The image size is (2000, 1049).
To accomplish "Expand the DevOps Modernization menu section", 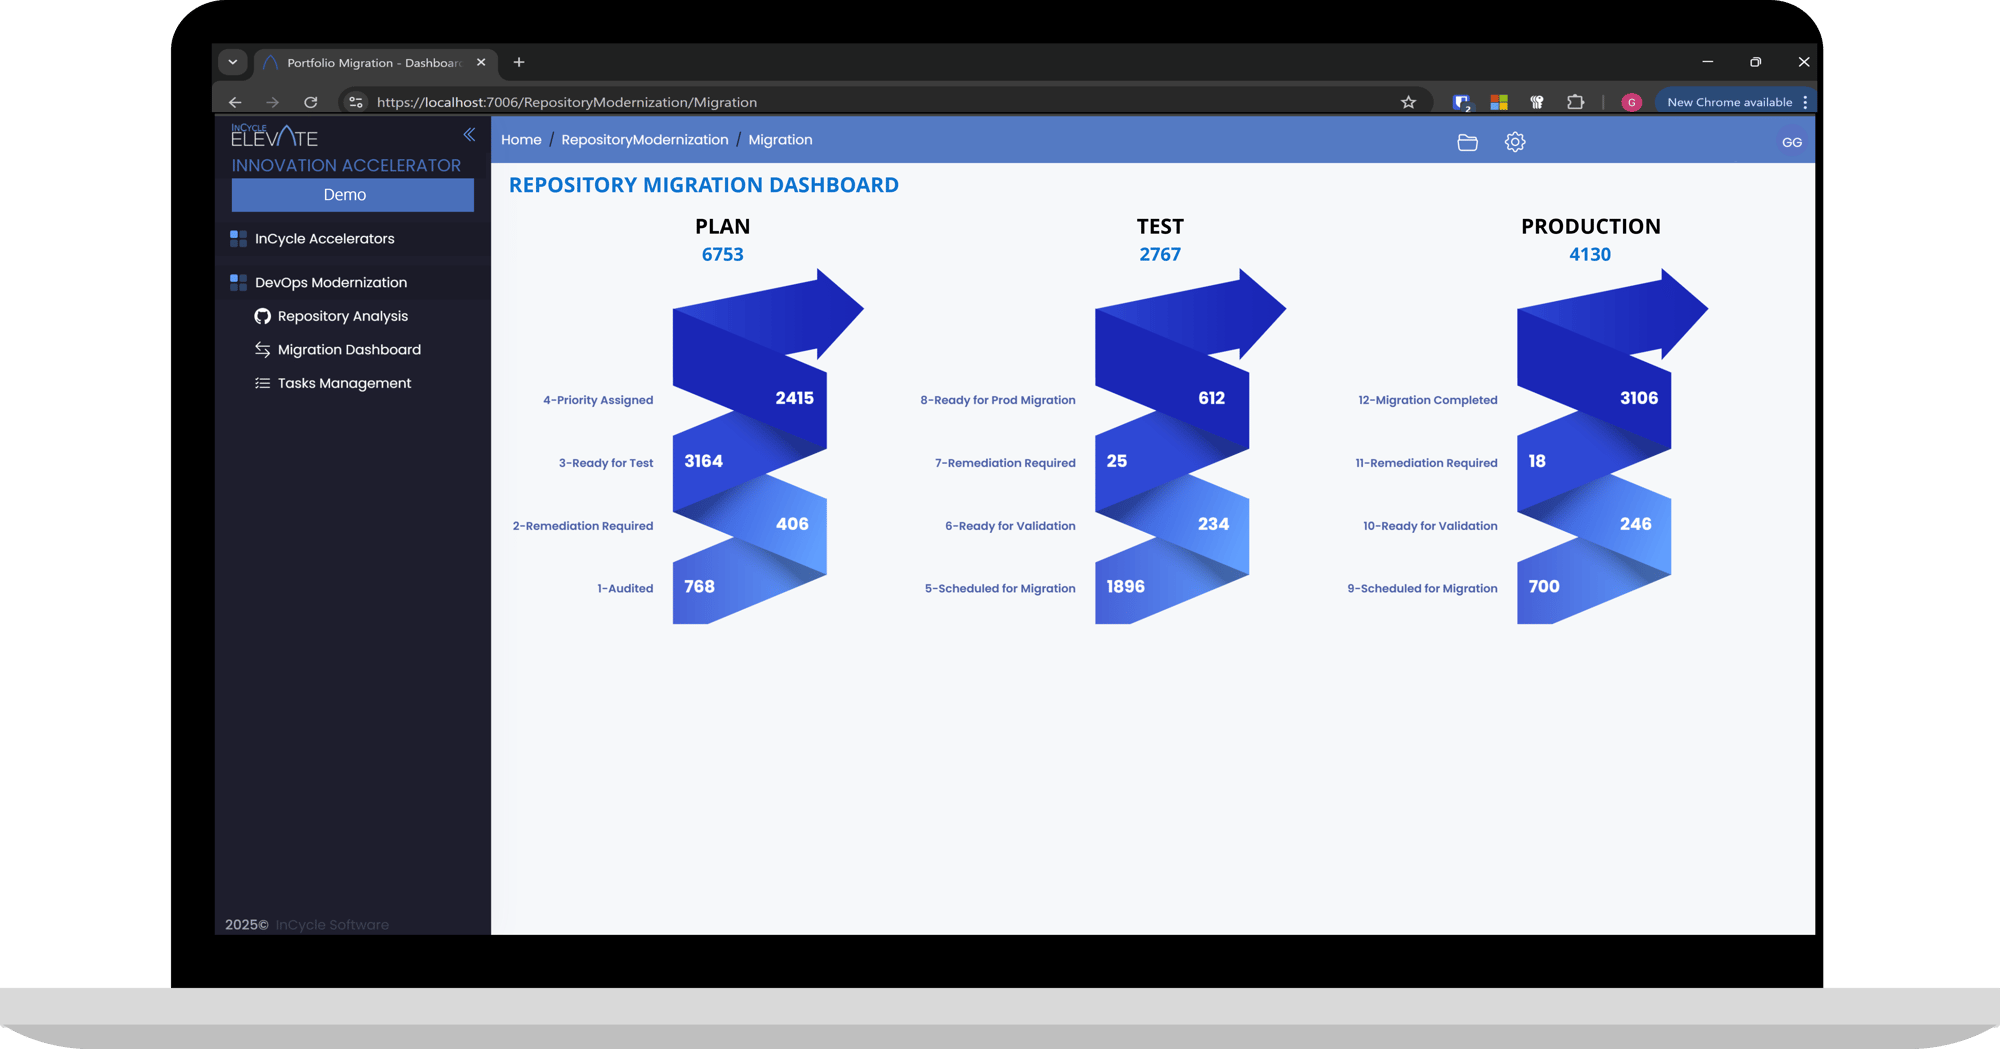I will pyautogui.click(x=330, y=283).
